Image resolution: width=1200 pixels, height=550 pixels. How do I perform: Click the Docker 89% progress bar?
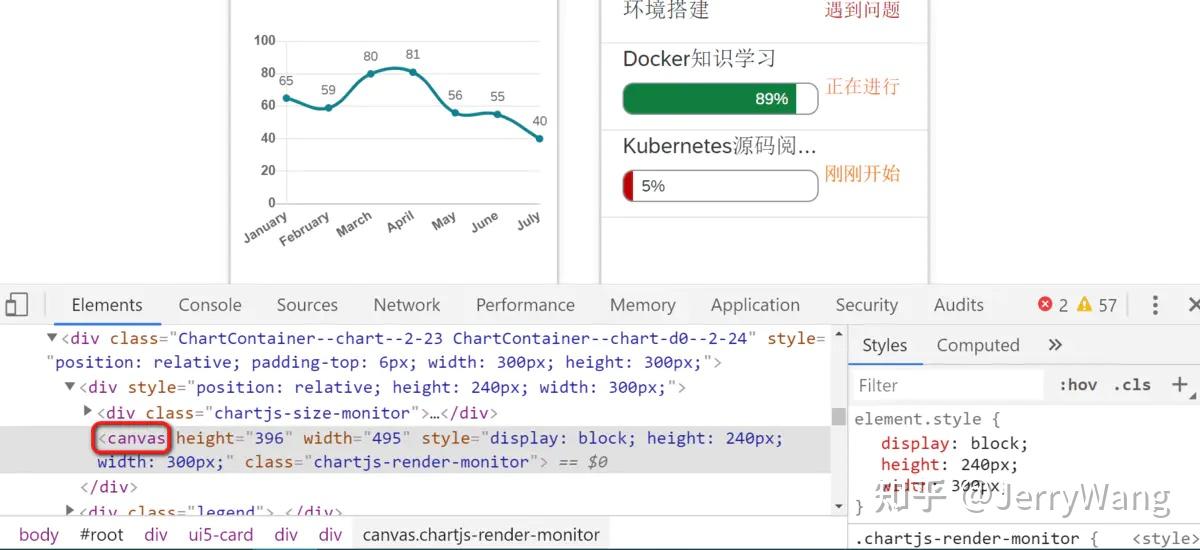[x=720, y=99]
